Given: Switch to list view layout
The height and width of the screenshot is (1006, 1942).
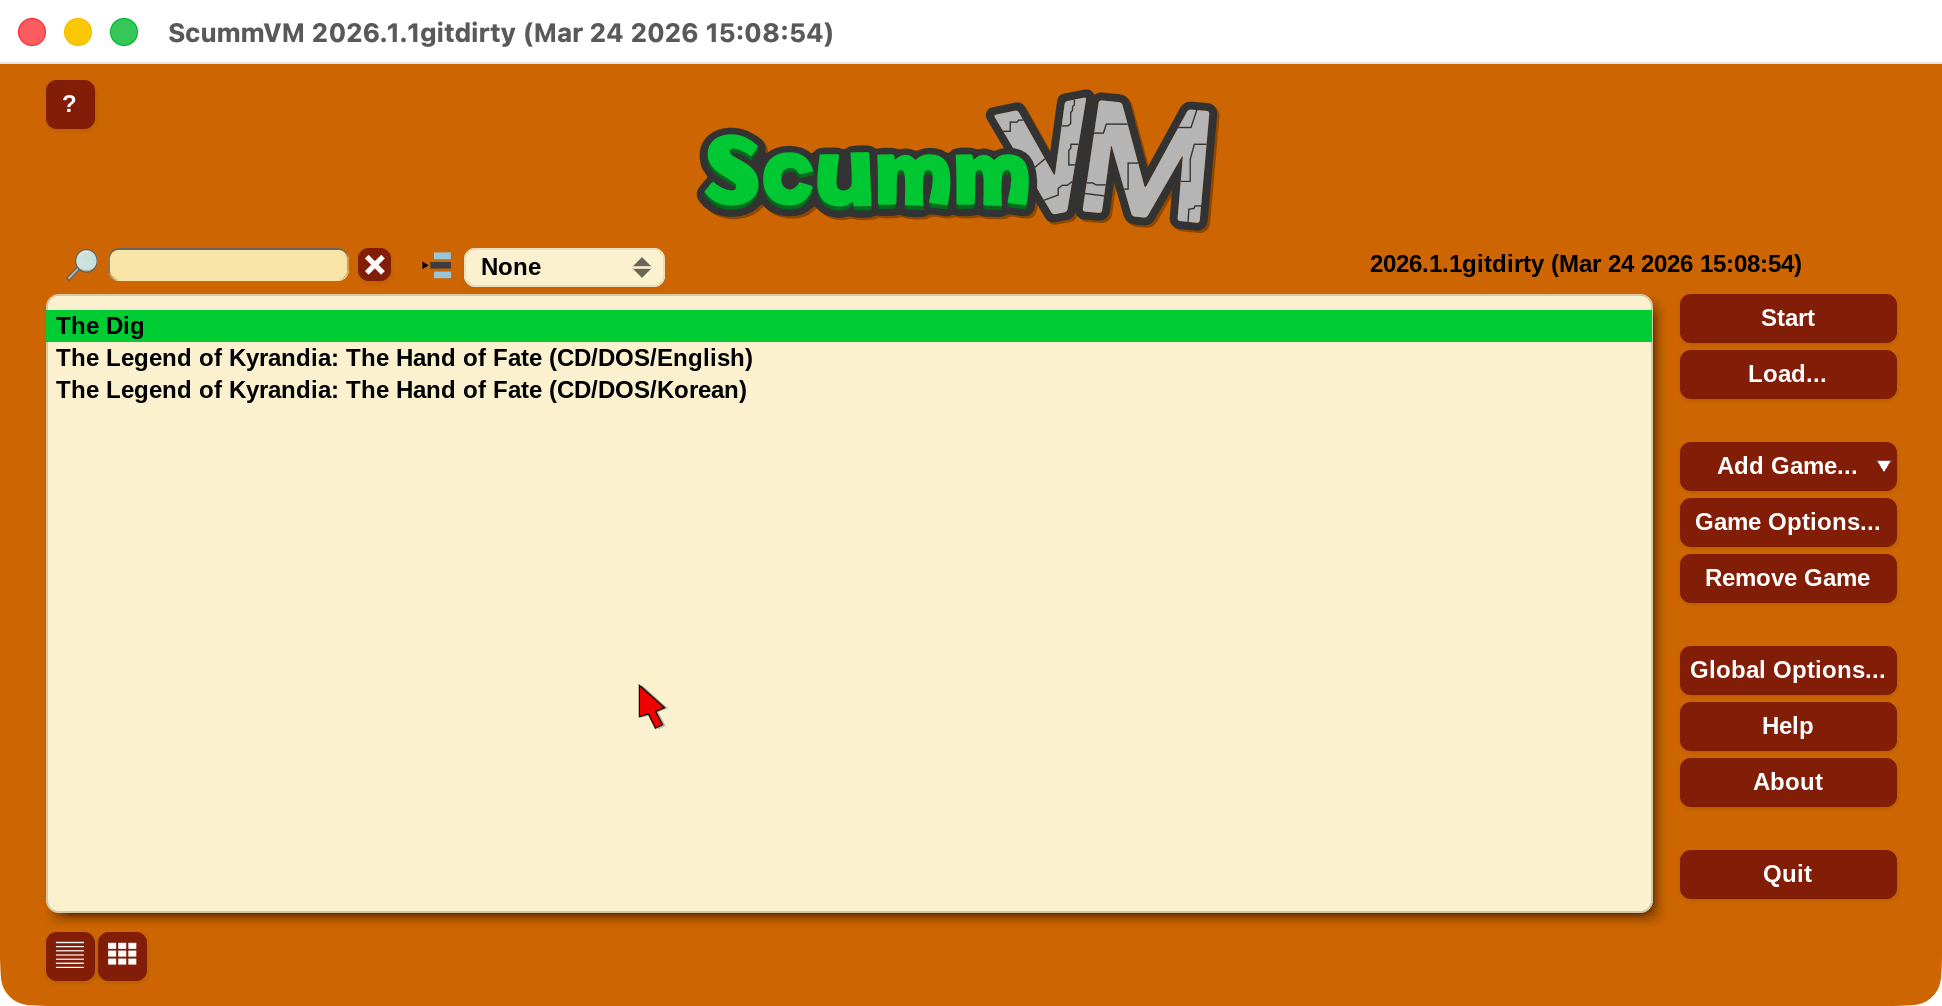Looking at the screenshot, I should pyautogui.click(x=70, y=956).
